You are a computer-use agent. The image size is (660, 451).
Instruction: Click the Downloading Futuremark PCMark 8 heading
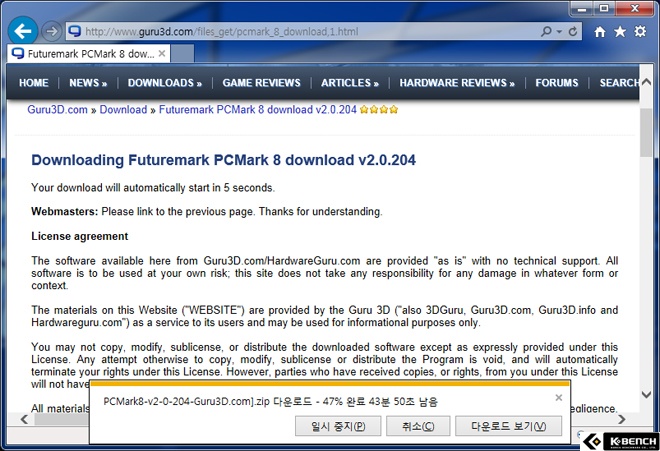click(224, 160)
